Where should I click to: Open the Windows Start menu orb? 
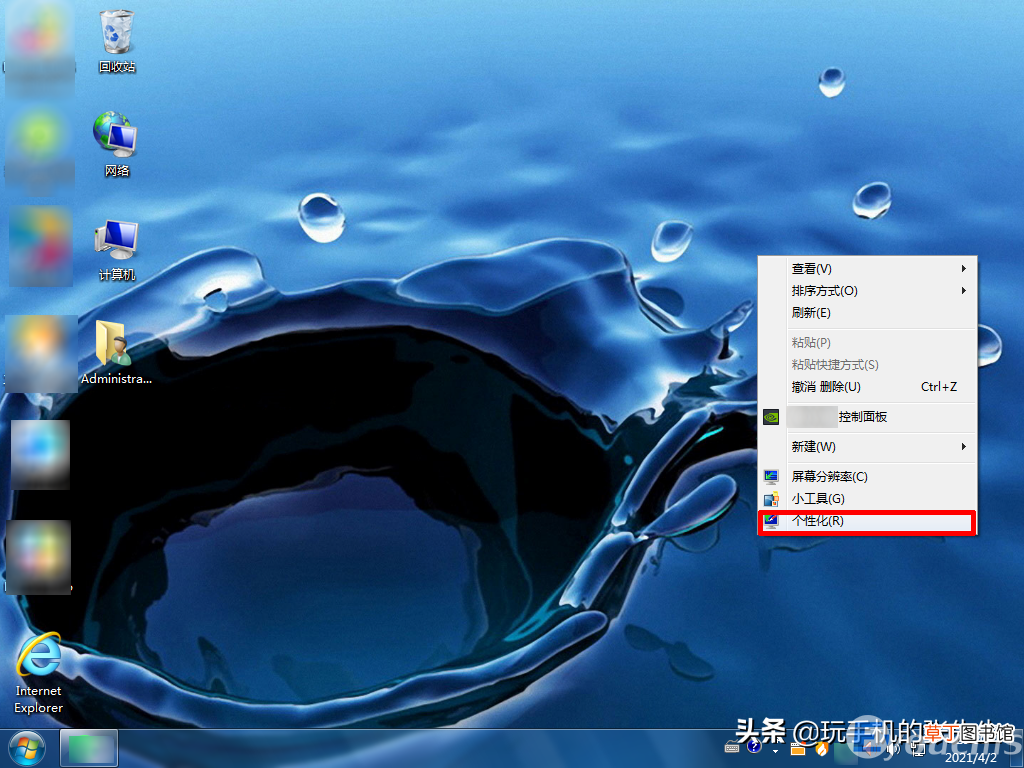tap(27, 748)
